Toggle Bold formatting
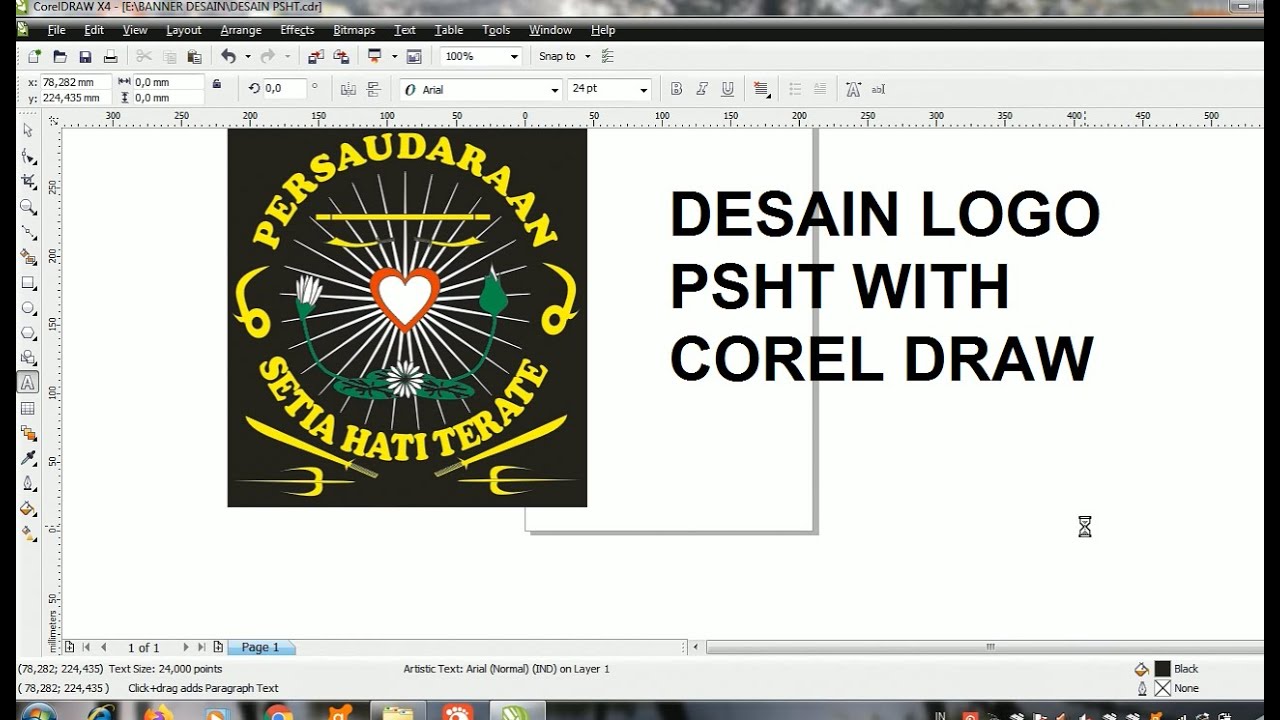Image resolution: width=1280 pixels, height=720 pixels. (x=676, y=89)
